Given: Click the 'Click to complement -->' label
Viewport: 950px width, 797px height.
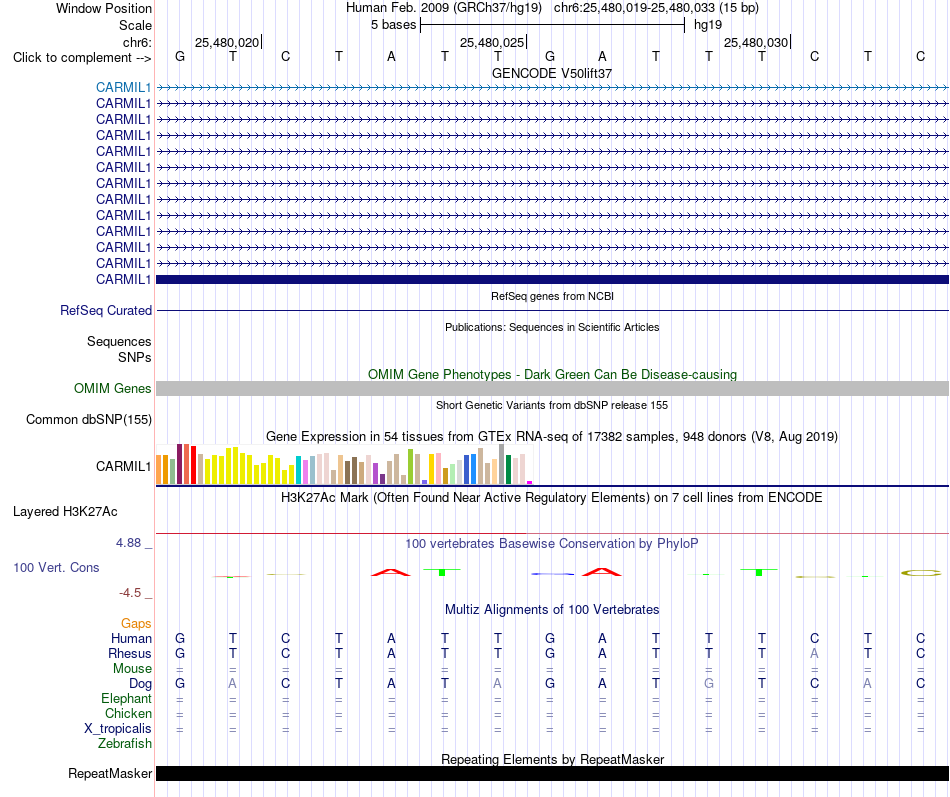Looking at the screenshot, I should click(82, 58).
